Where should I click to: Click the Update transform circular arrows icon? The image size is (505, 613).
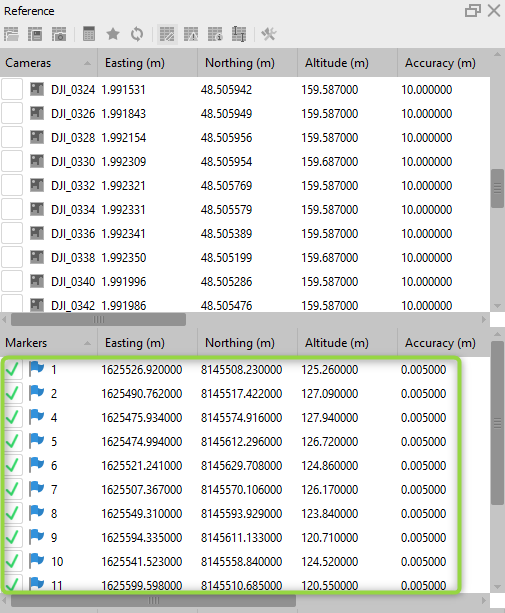point(137,34)
